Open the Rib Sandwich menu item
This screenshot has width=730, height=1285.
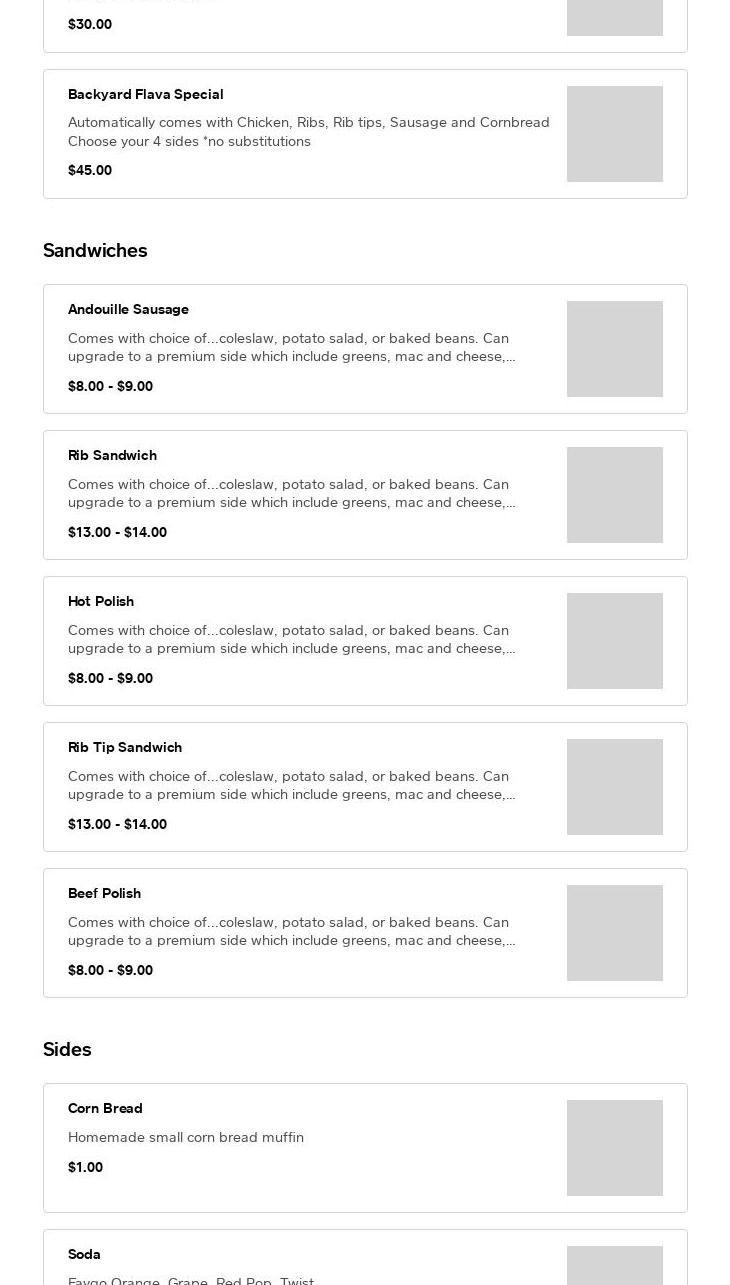(x=112, y=455)
